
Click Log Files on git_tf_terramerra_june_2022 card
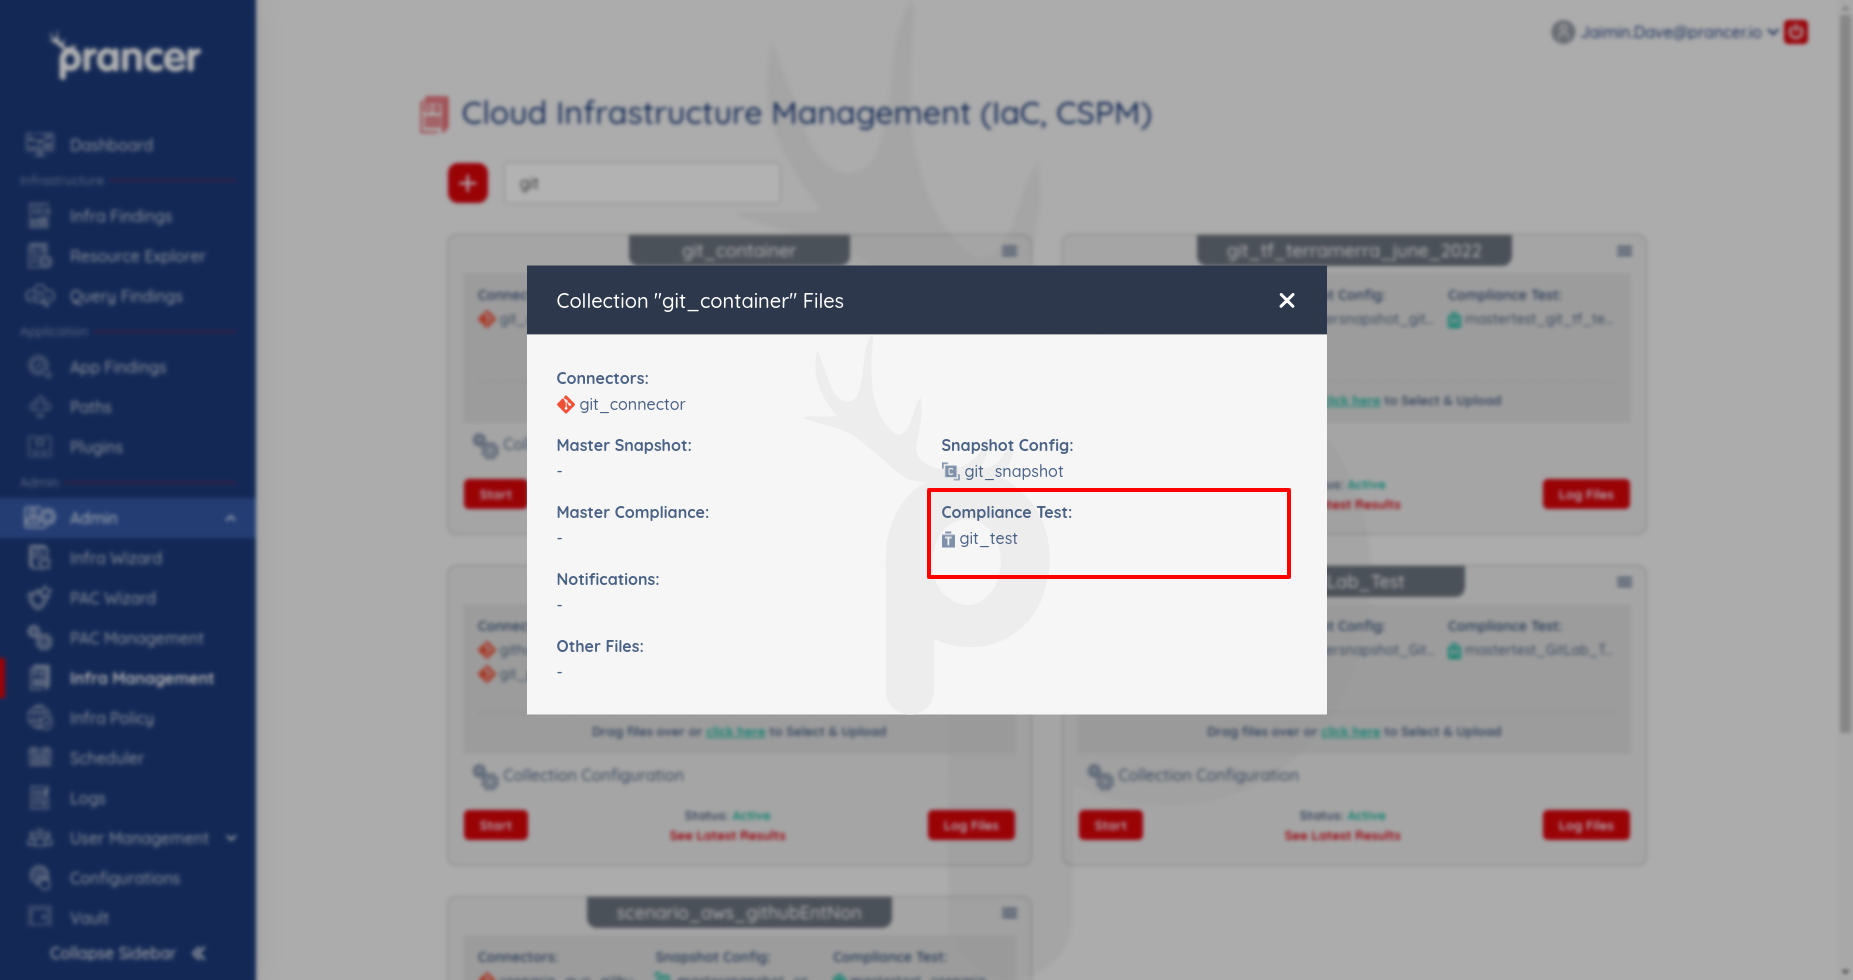coord(1586,494)
